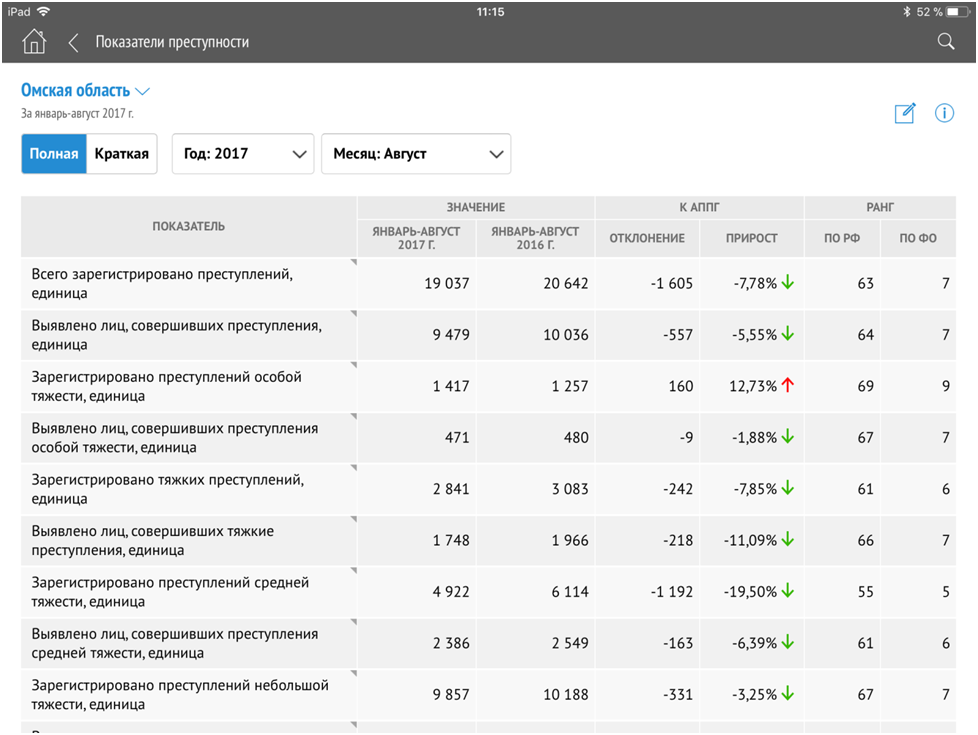Switch to Полная view mode

pyautogui.click(x=54, y=154)
